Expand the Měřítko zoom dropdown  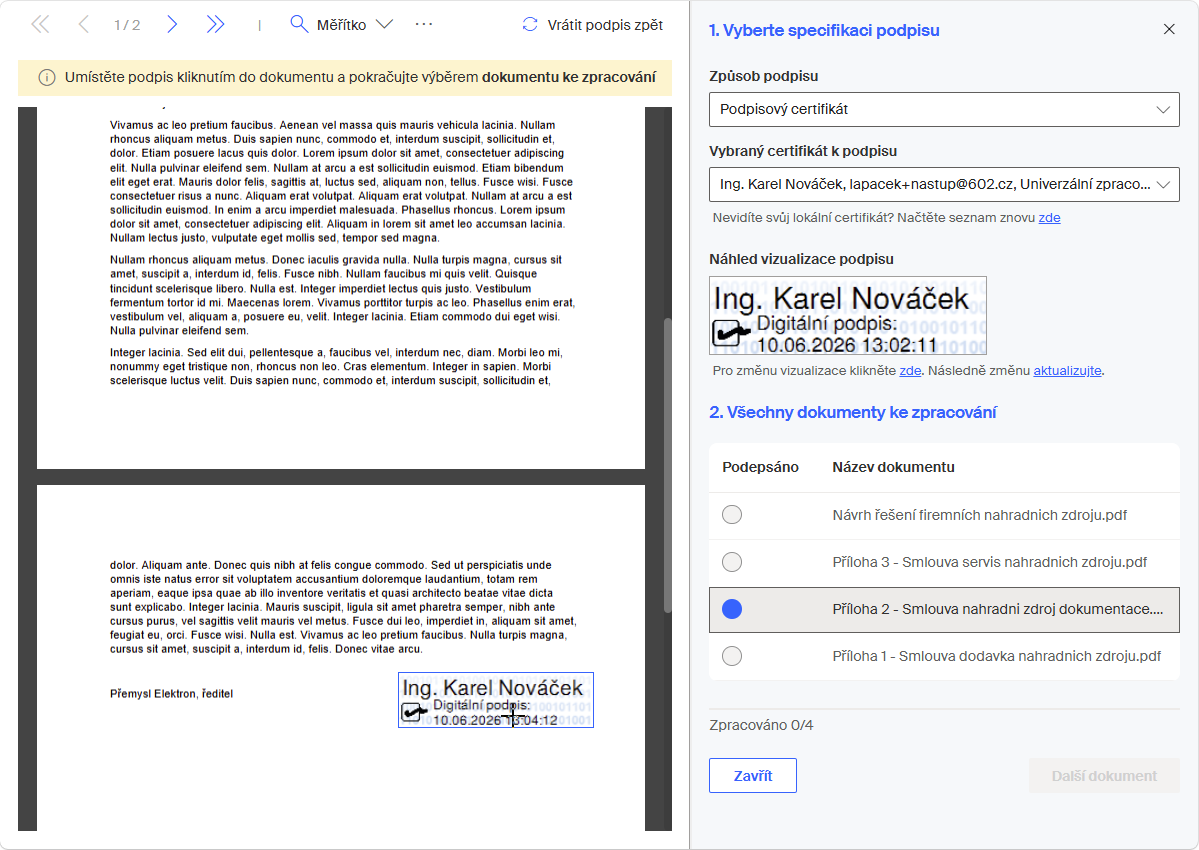(x=385, y=24)
